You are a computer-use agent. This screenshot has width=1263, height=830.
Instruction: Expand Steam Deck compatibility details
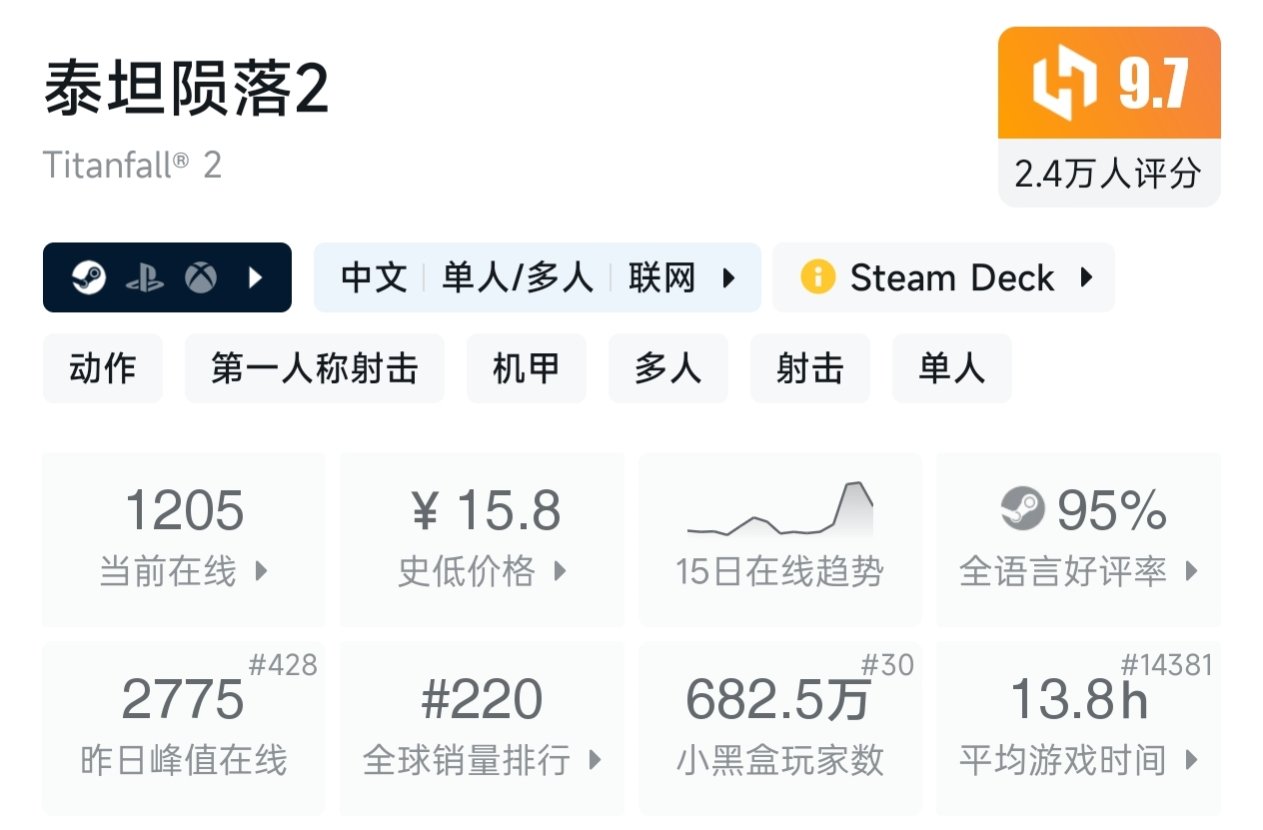1087,277
